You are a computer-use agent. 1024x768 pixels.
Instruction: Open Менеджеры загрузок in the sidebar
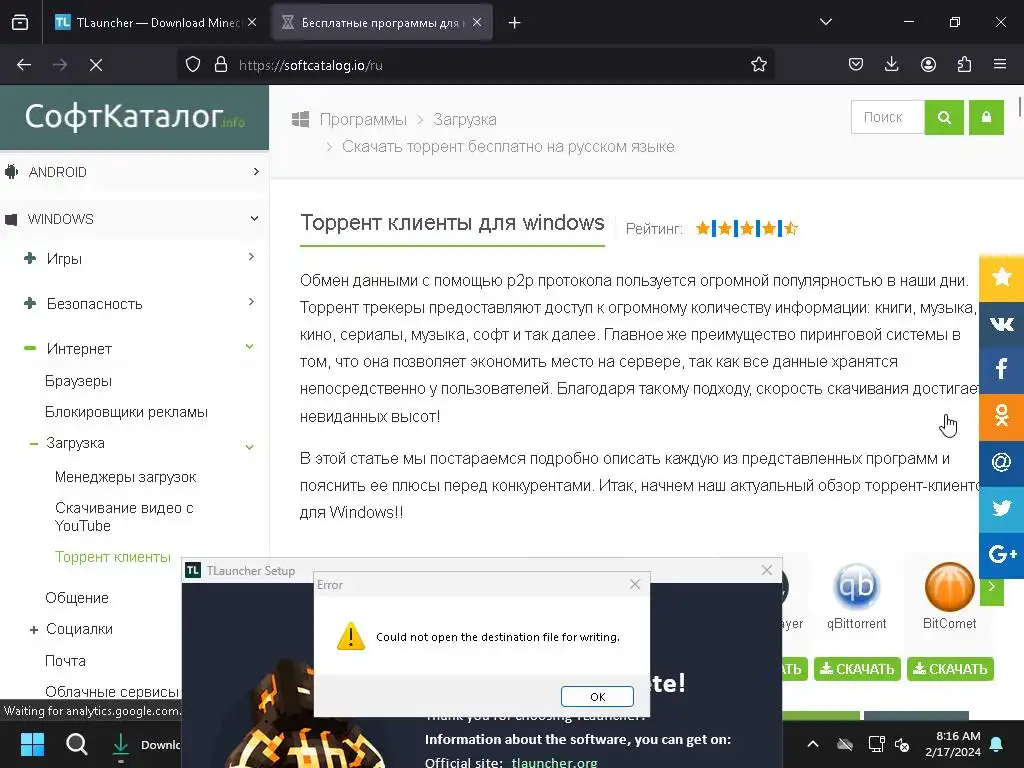coord(125,477)
